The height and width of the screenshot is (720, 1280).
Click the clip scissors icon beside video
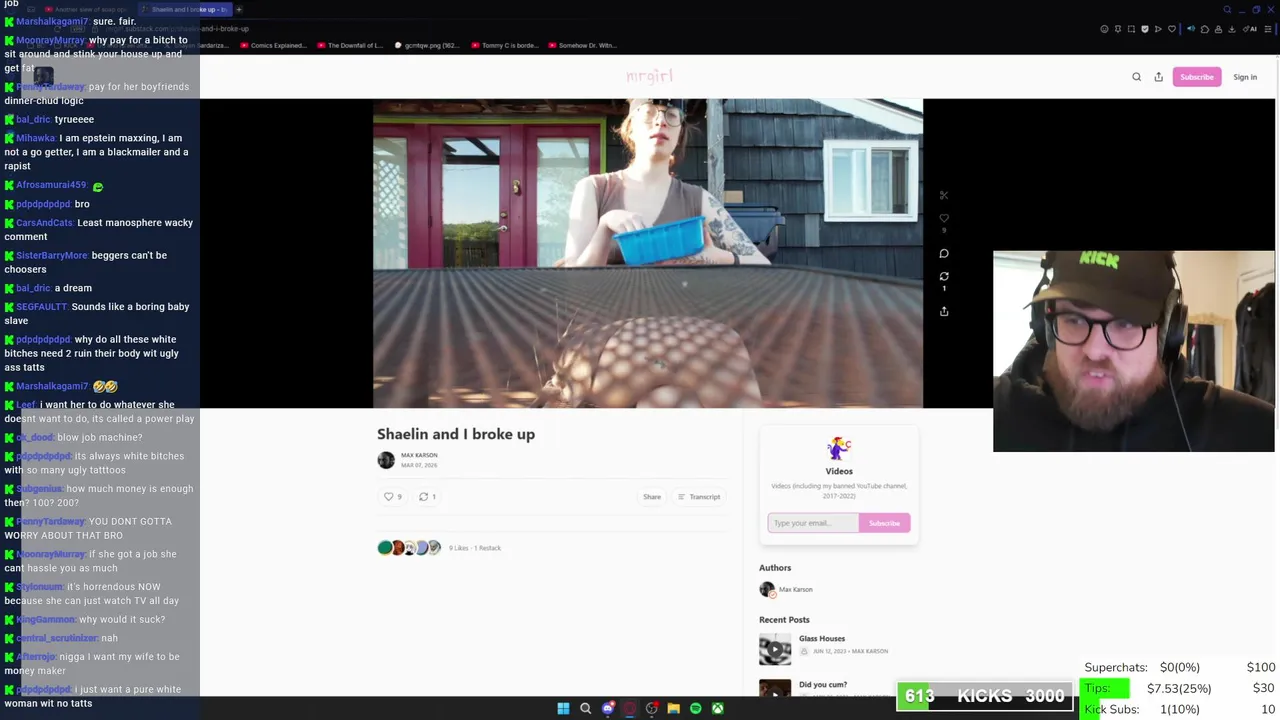pos(943,195)
